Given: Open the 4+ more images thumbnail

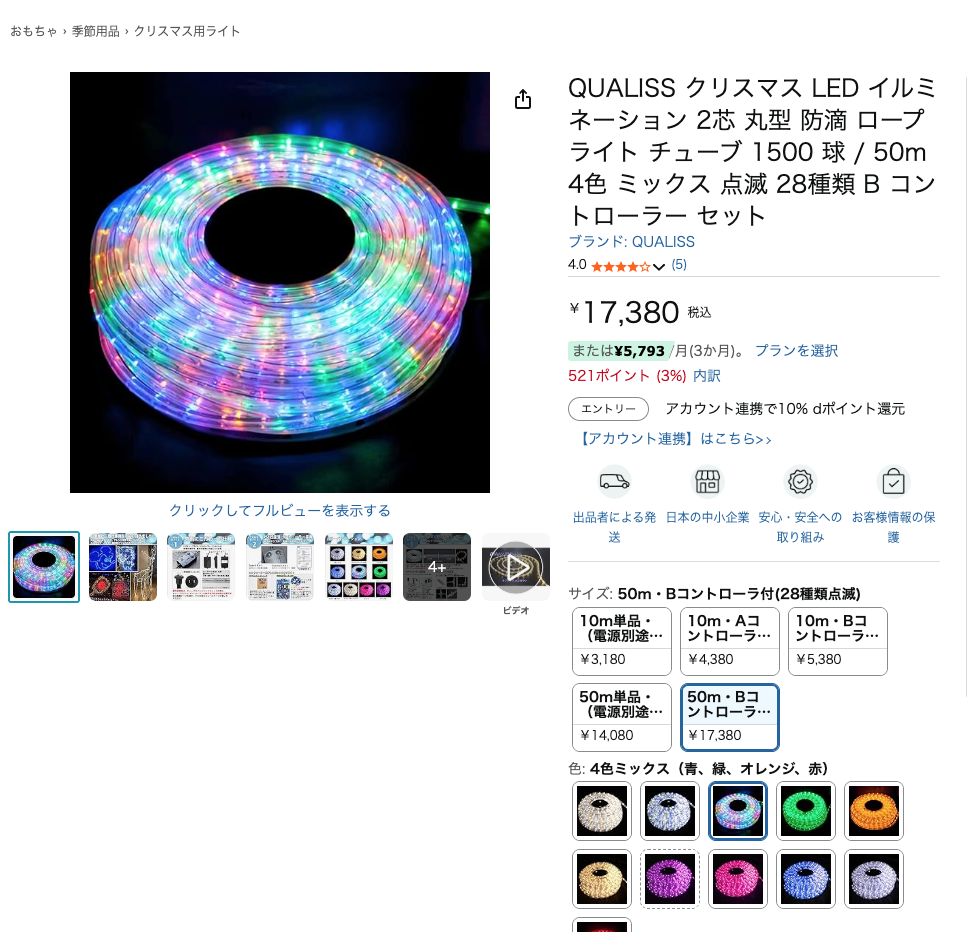Looking at the screenshot, I should click(437, 567).
